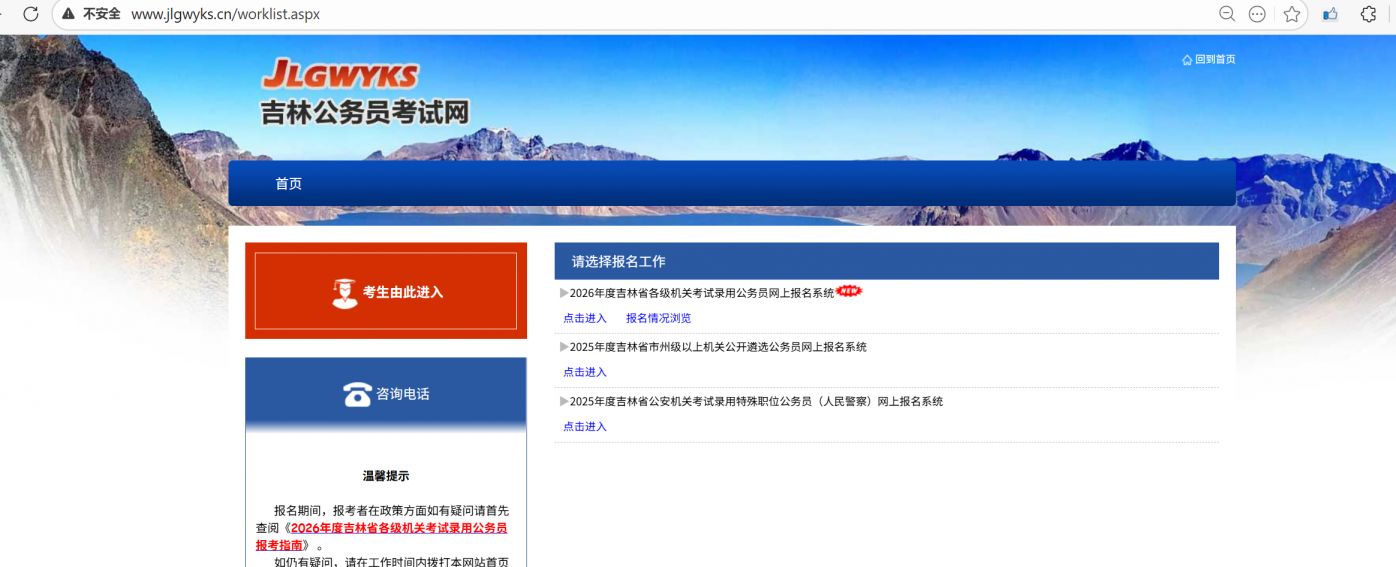
Task: Click the 不安全 label in address bar
Action: point(102,14)
